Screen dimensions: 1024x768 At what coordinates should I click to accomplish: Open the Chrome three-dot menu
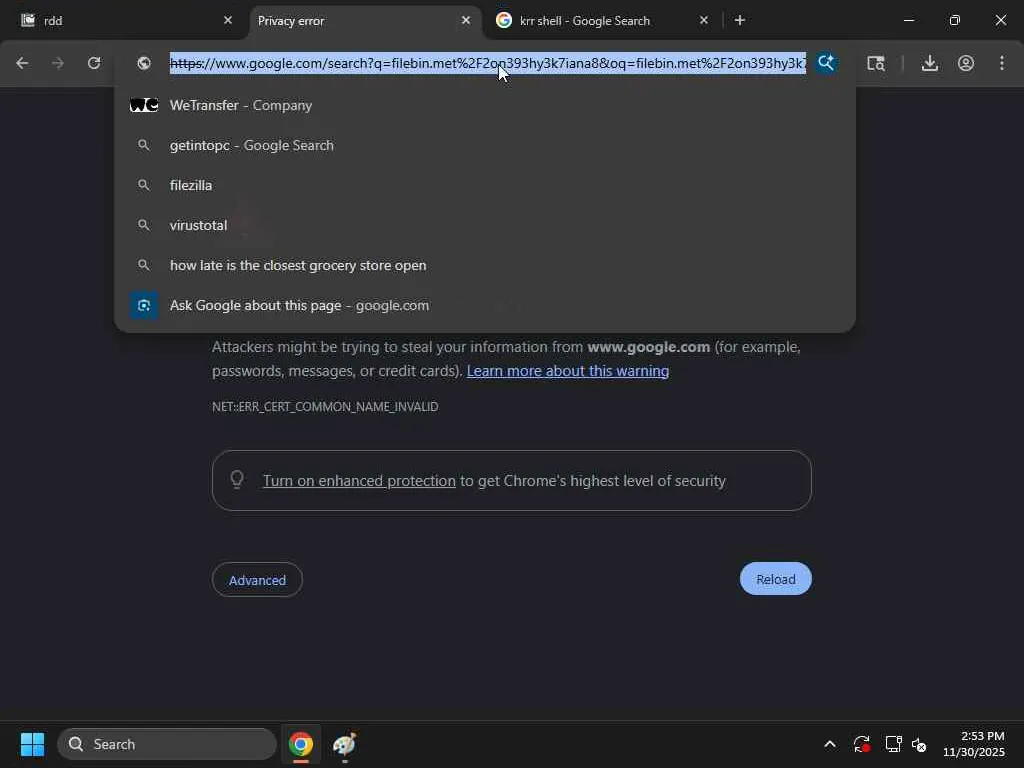(x=1002, y=63)
